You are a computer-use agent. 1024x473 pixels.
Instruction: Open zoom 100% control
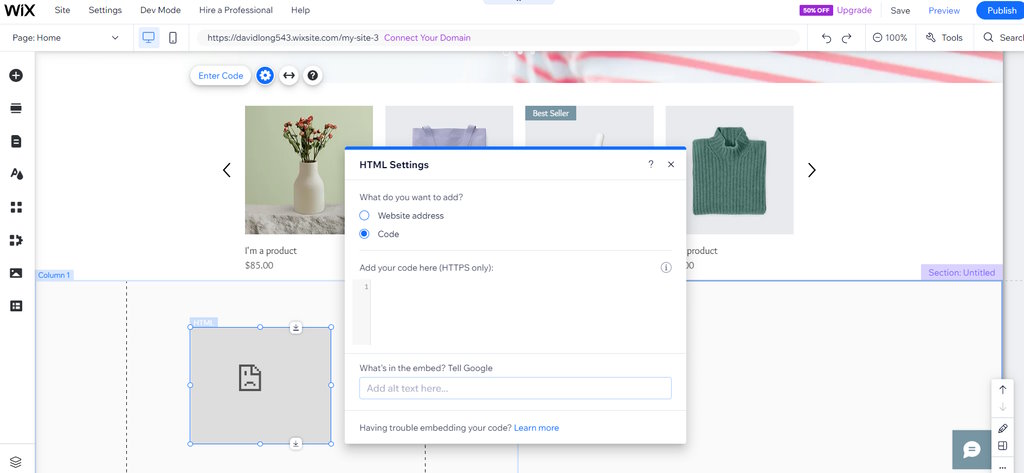tap(890, 38)
